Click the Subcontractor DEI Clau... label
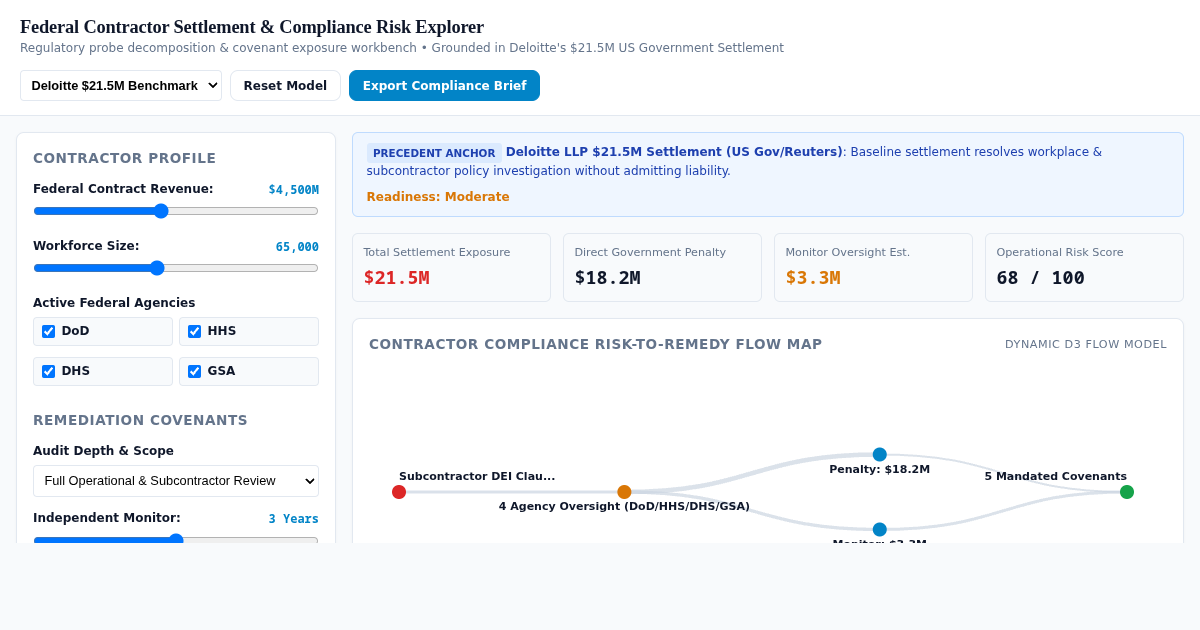This screenshot has width=1200, height=630. pyautogui.click(x=477, y=477)
